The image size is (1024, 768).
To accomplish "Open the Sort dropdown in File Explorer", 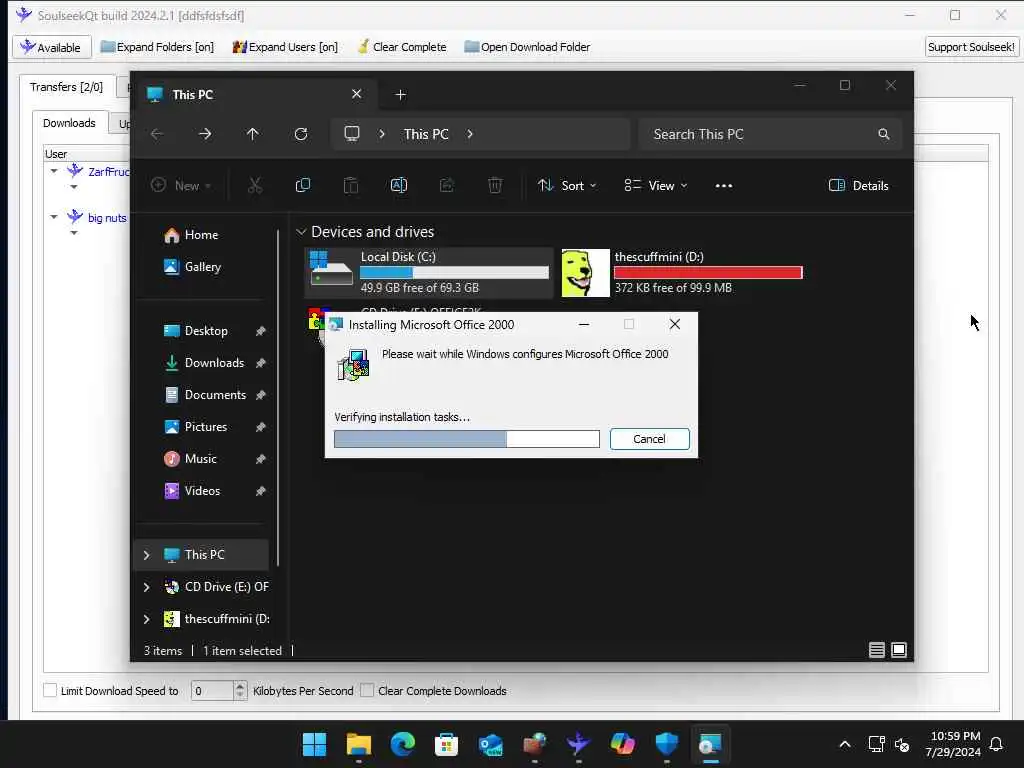I will (567, 185).
